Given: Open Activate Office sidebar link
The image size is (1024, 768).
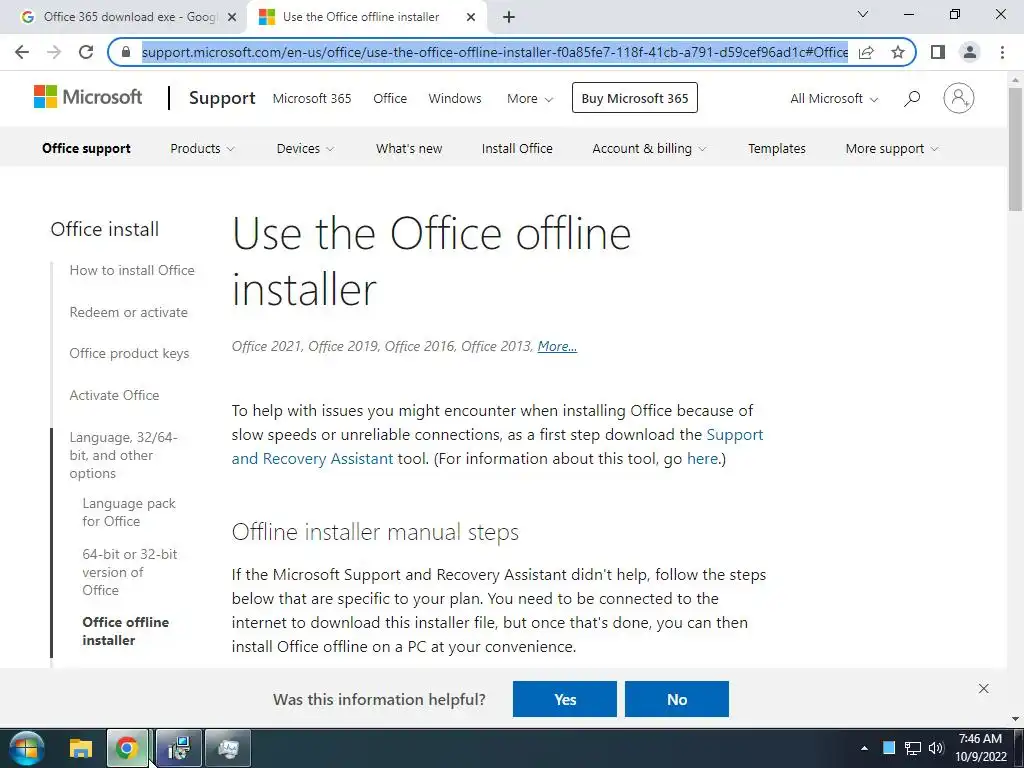Looking at the screenshot, I should click(x=114, y=395).
